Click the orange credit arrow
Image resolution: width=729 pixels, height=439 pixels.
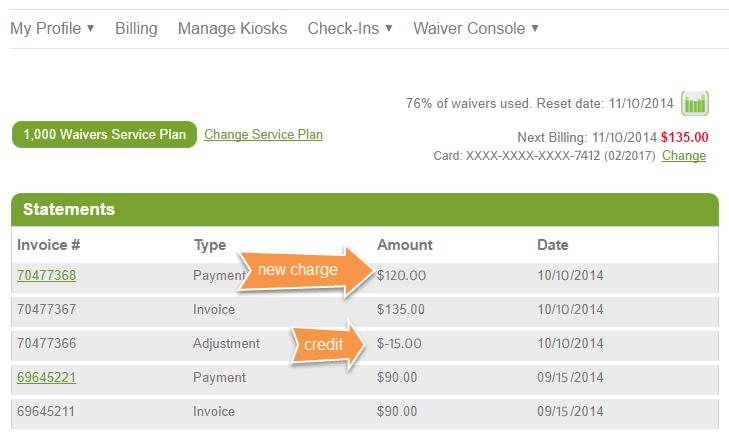(x=325, y=343)
